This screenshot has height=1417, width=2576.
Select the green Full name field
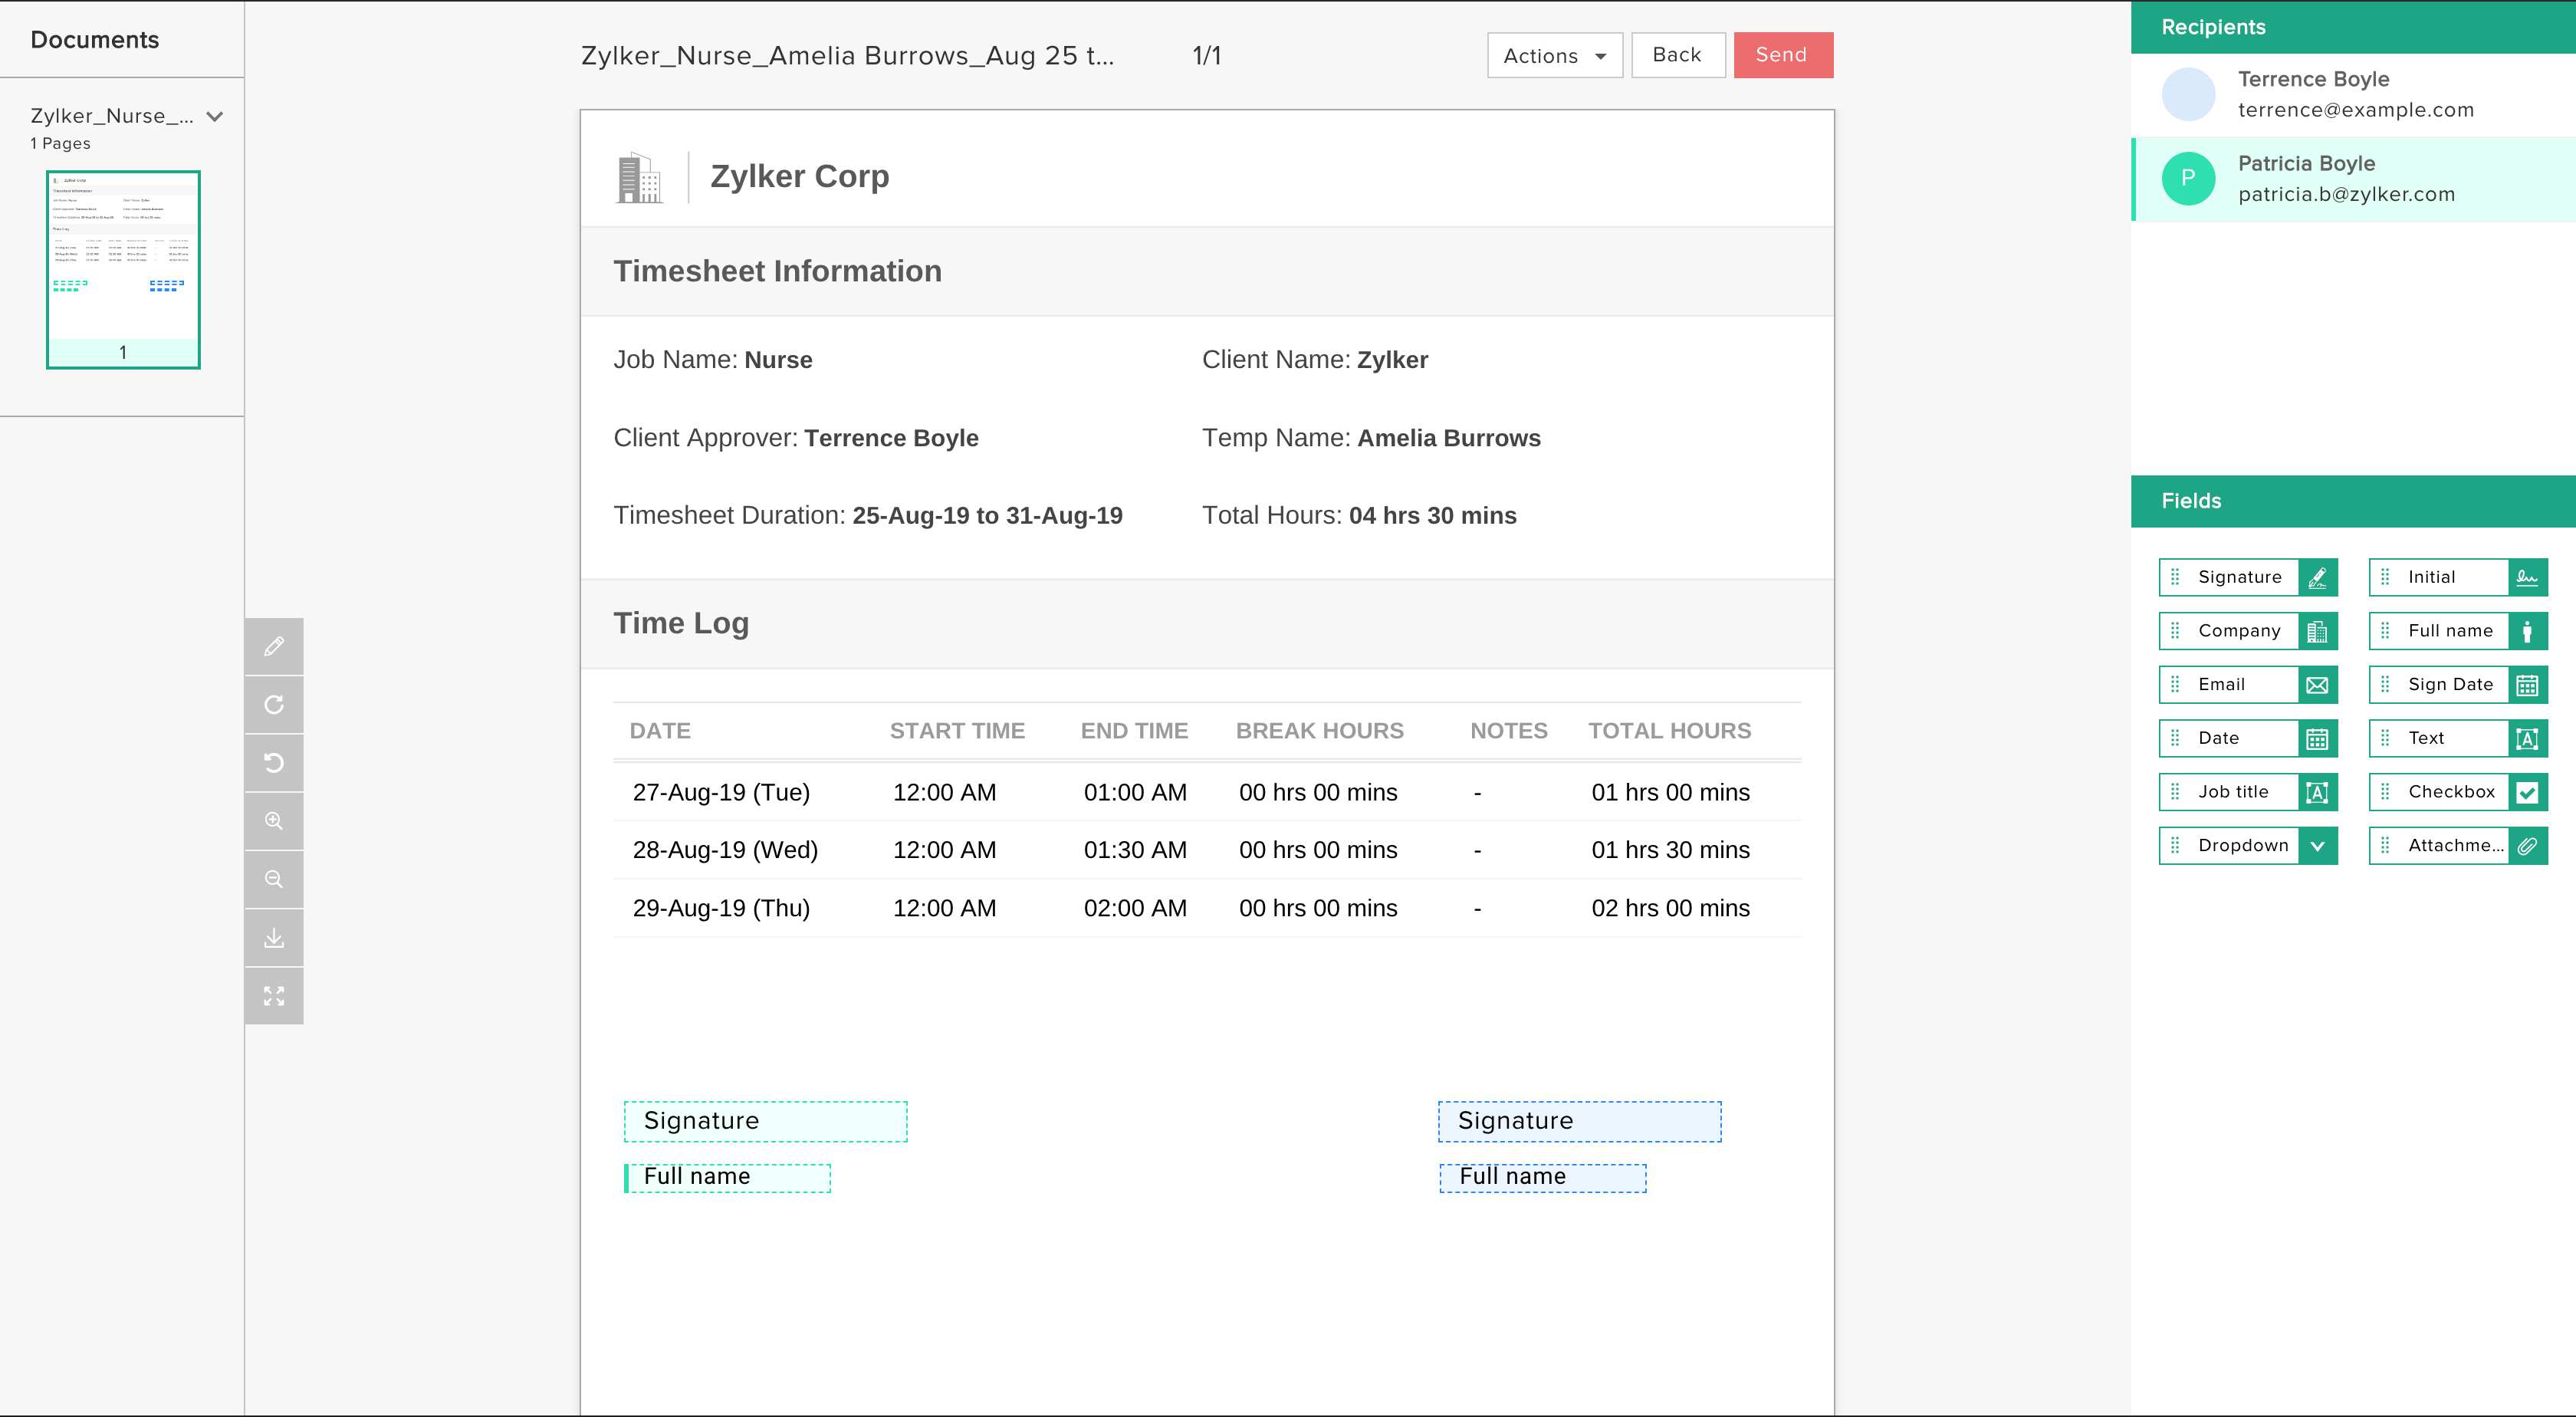click(727, 1178)
